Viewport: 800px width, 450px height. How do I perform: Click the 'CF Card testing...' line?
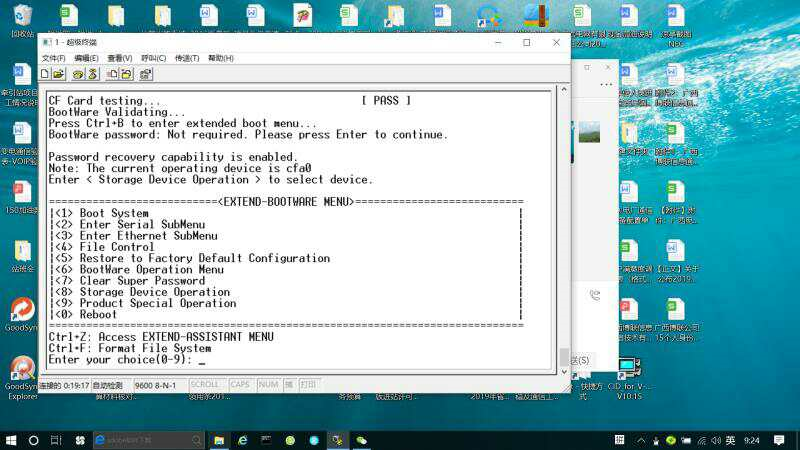click(105, 101)
